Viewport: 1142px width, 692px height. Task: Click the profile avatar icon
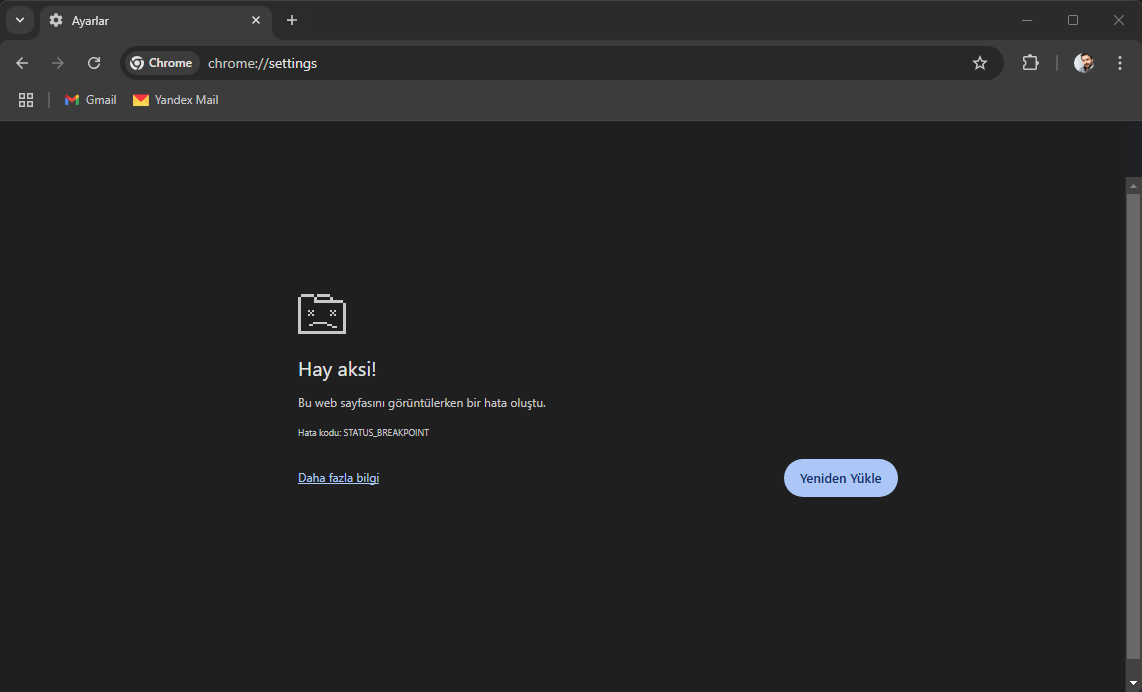1084,62
